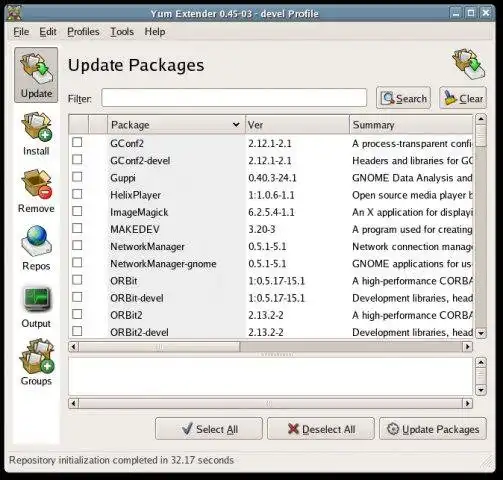The height and width of the screenshot is (480, 503).
Task: Click the 'Repository initialization completed' status text
Action: point(121,460)
